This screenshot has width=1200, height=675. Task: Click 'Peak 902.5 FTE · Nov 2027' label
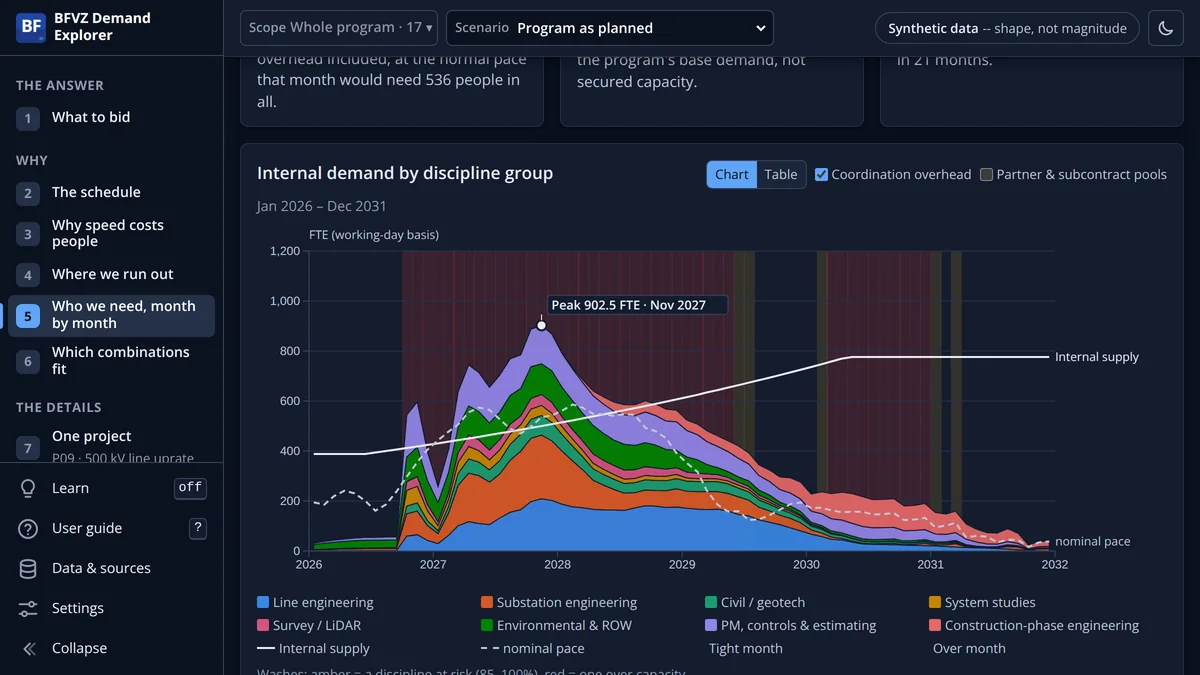[638, 305]
